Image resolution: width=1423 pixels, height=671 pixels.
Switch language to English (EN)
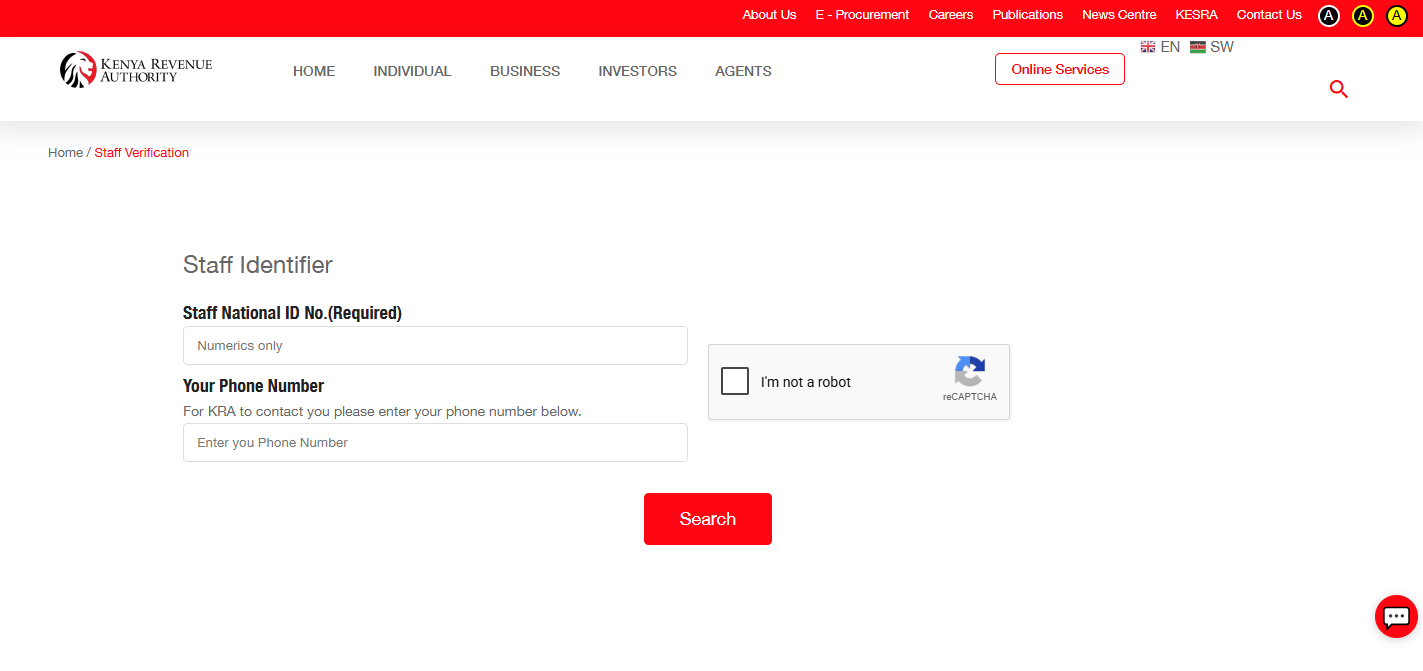coord(1160,47)
